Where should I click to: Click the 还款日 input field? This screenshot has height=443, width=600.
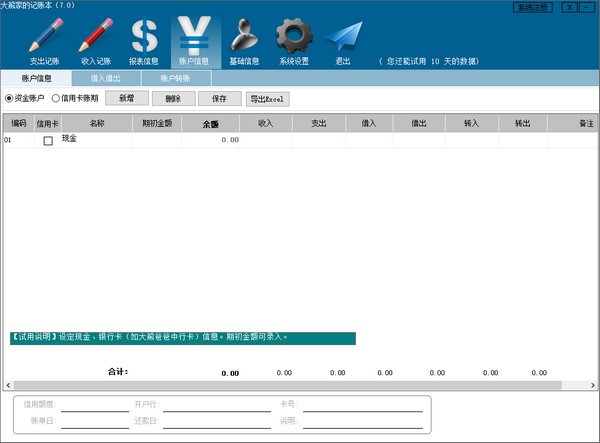point(217,422)
